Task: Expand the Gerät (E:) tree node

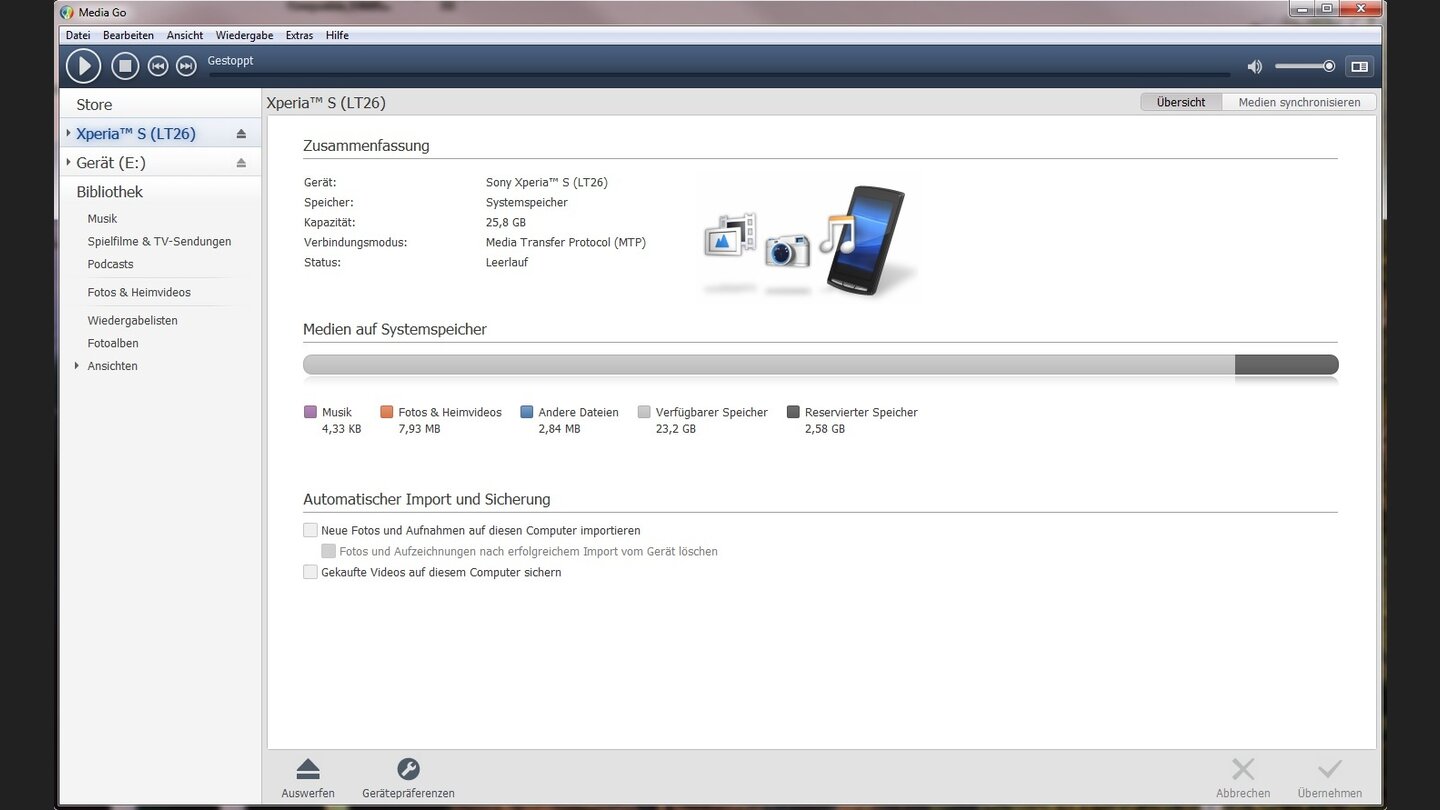Action: click(68, 162)
